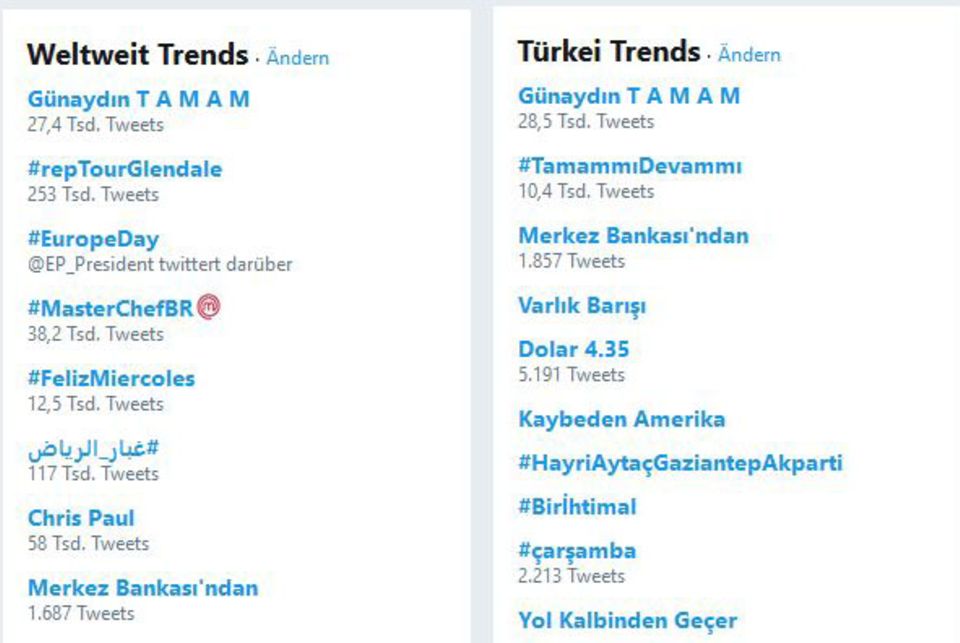Open the Arabic hashtag trend
960x643 pixels.
tap(93, 450)
